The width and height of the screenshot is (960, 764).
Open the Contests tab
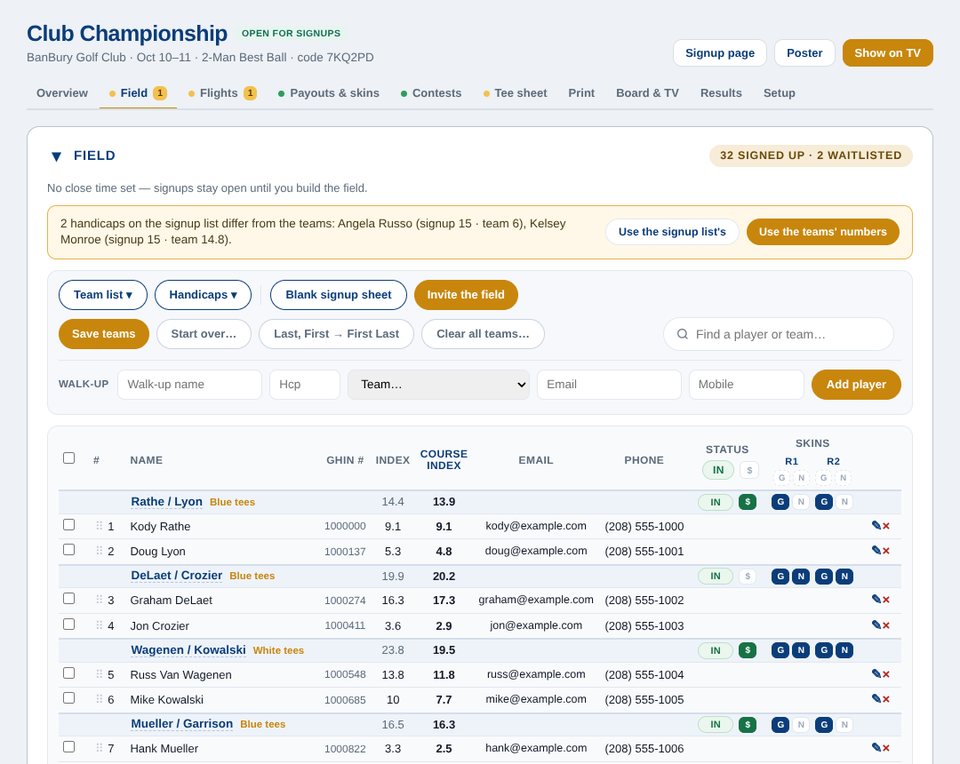pos(431,93)
